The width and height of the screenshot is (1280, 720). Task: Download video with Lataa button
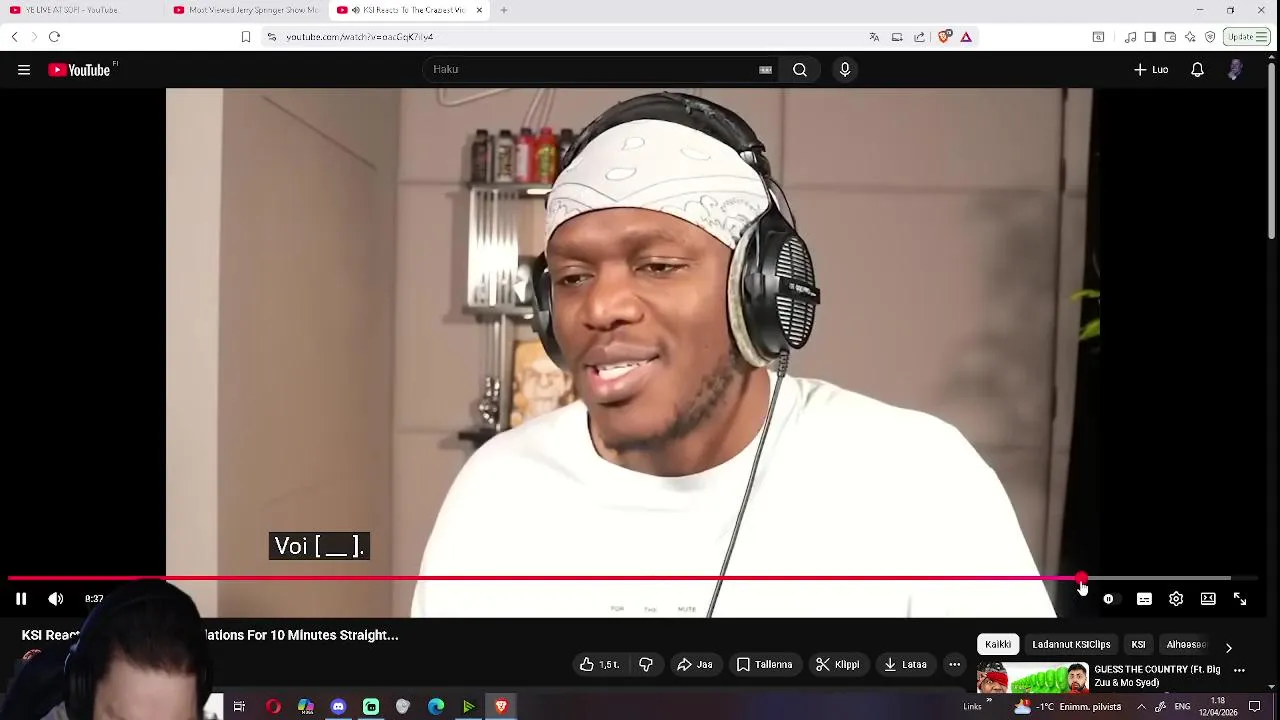click(906, 664)
